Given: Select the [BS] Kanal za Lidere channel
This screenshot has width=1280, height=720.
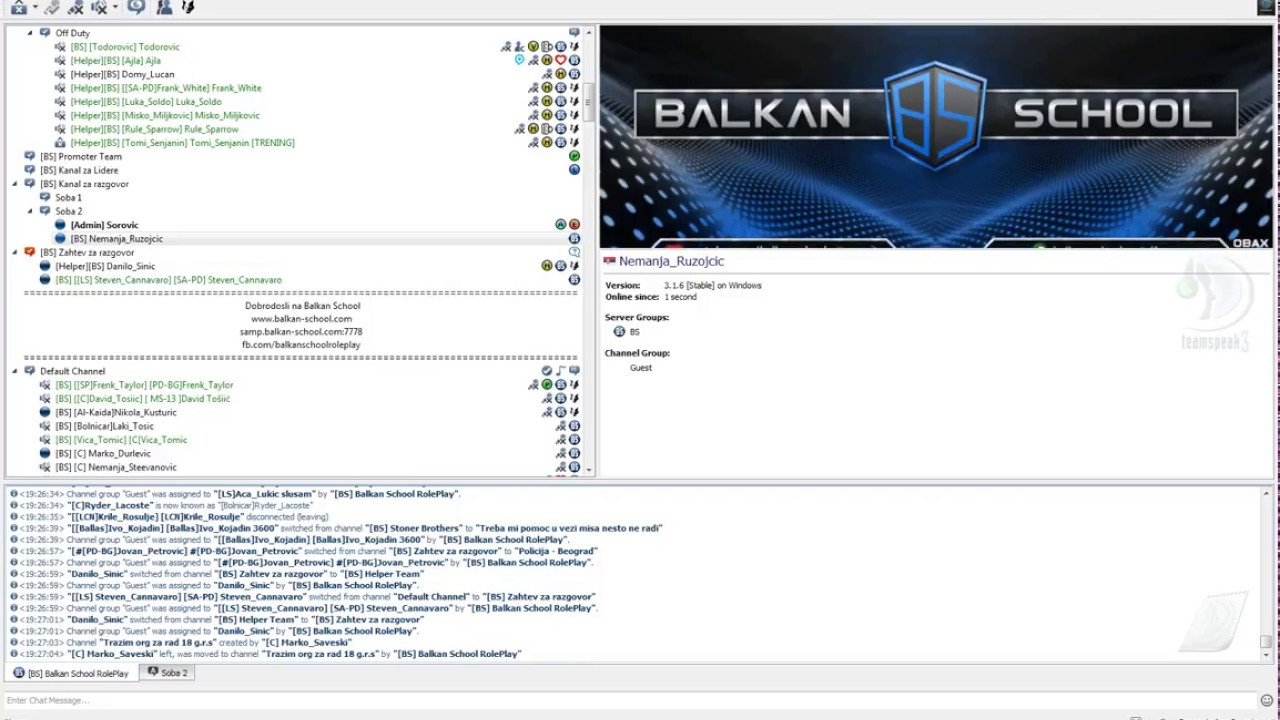Looking at the screenshot, I should pos(79,170).
